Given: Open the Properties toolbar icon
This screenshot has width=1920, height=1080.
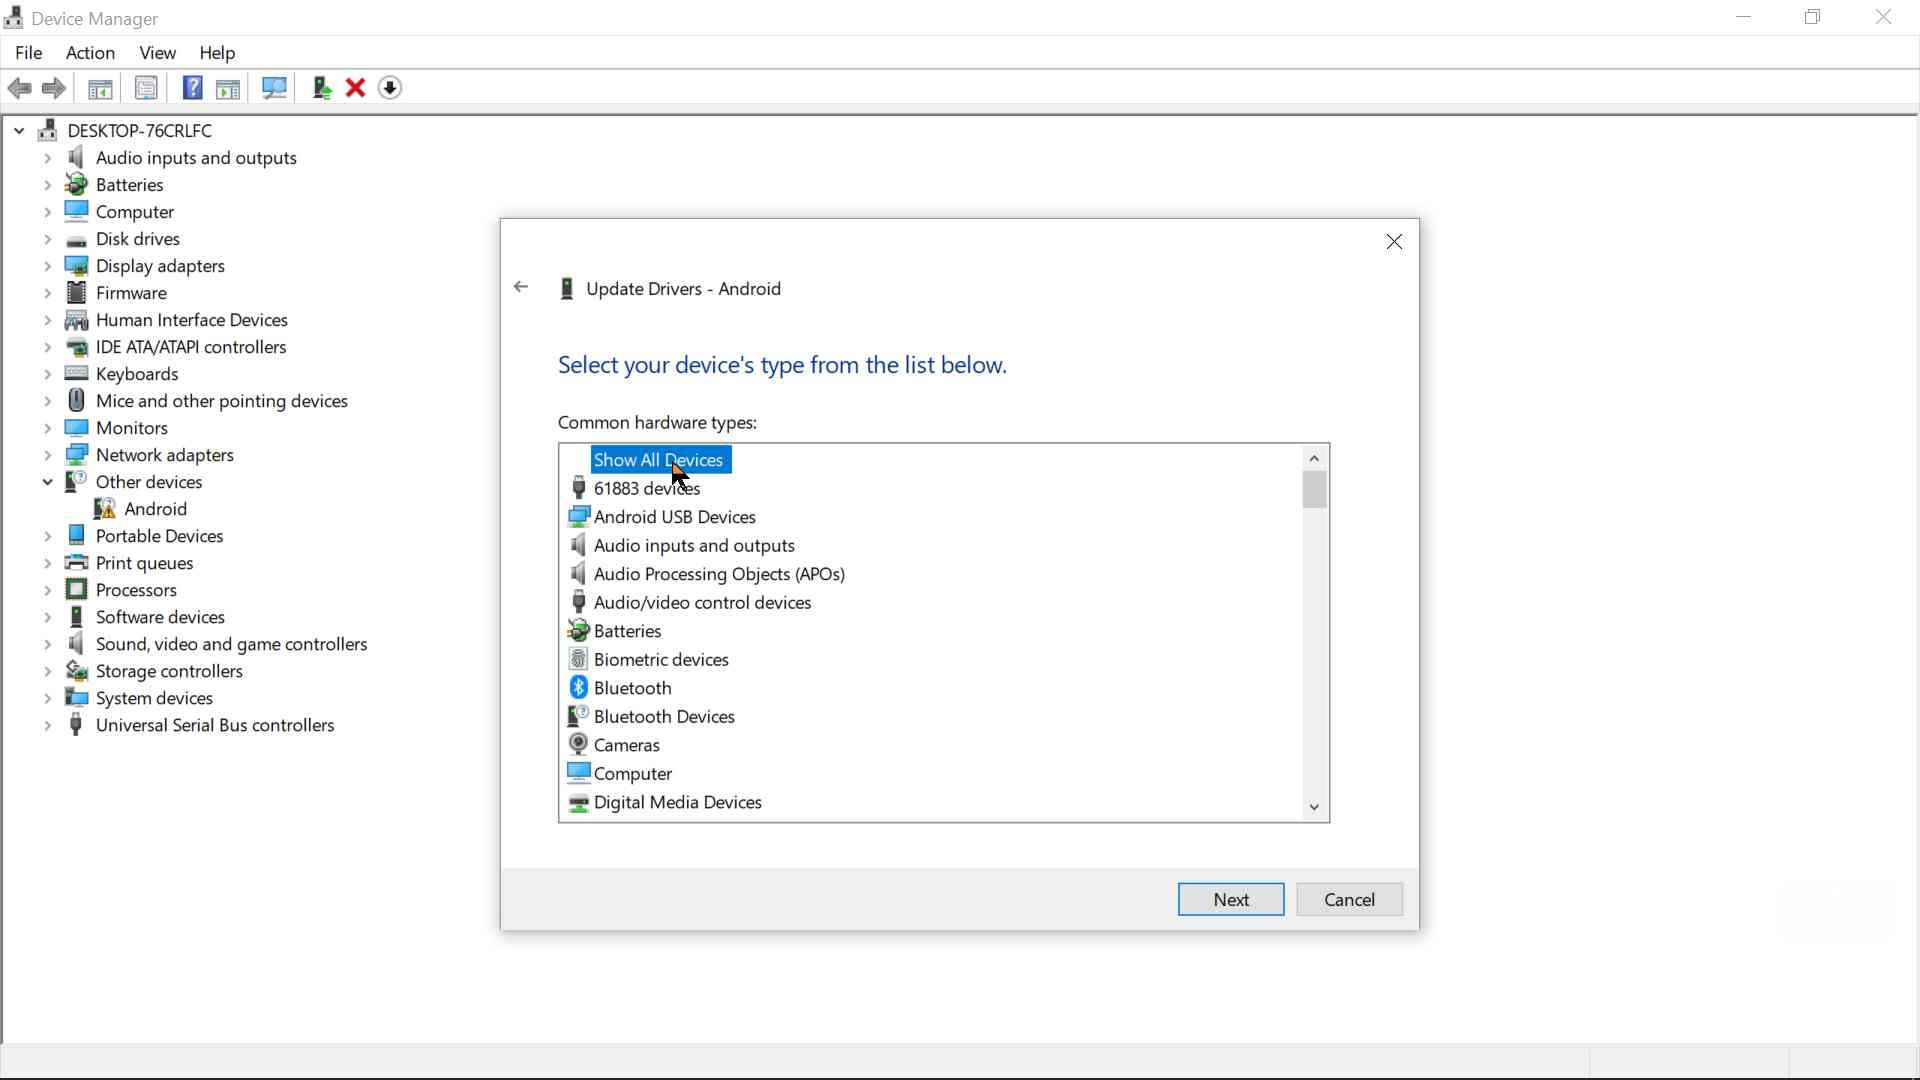Looking at the screenshot, I should 146,88.
